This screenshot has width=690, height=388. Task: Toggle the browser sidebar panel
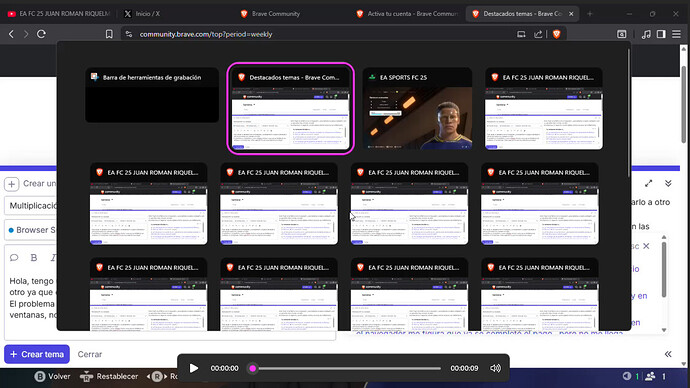(x=661, y=34)
